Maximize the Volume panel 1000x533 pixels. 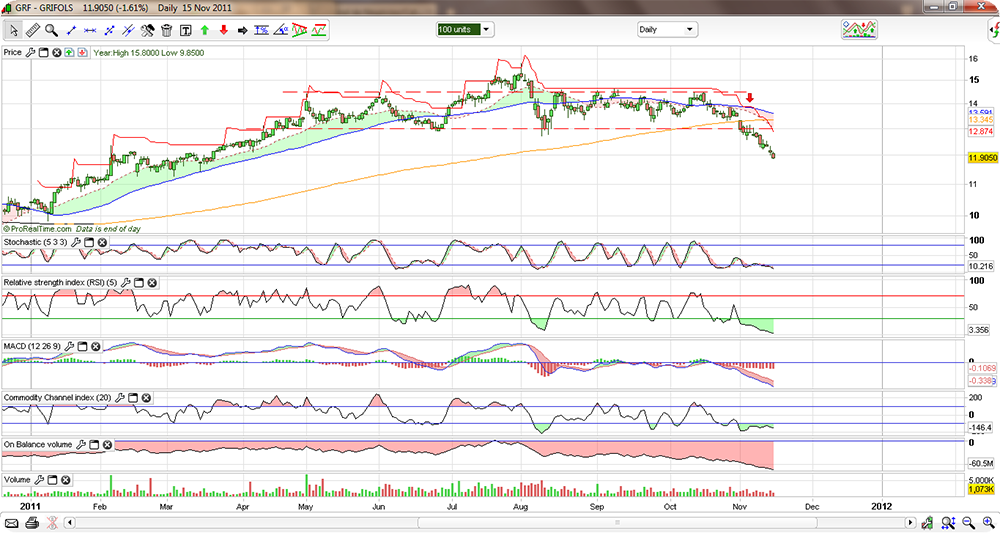coord(52,479)
